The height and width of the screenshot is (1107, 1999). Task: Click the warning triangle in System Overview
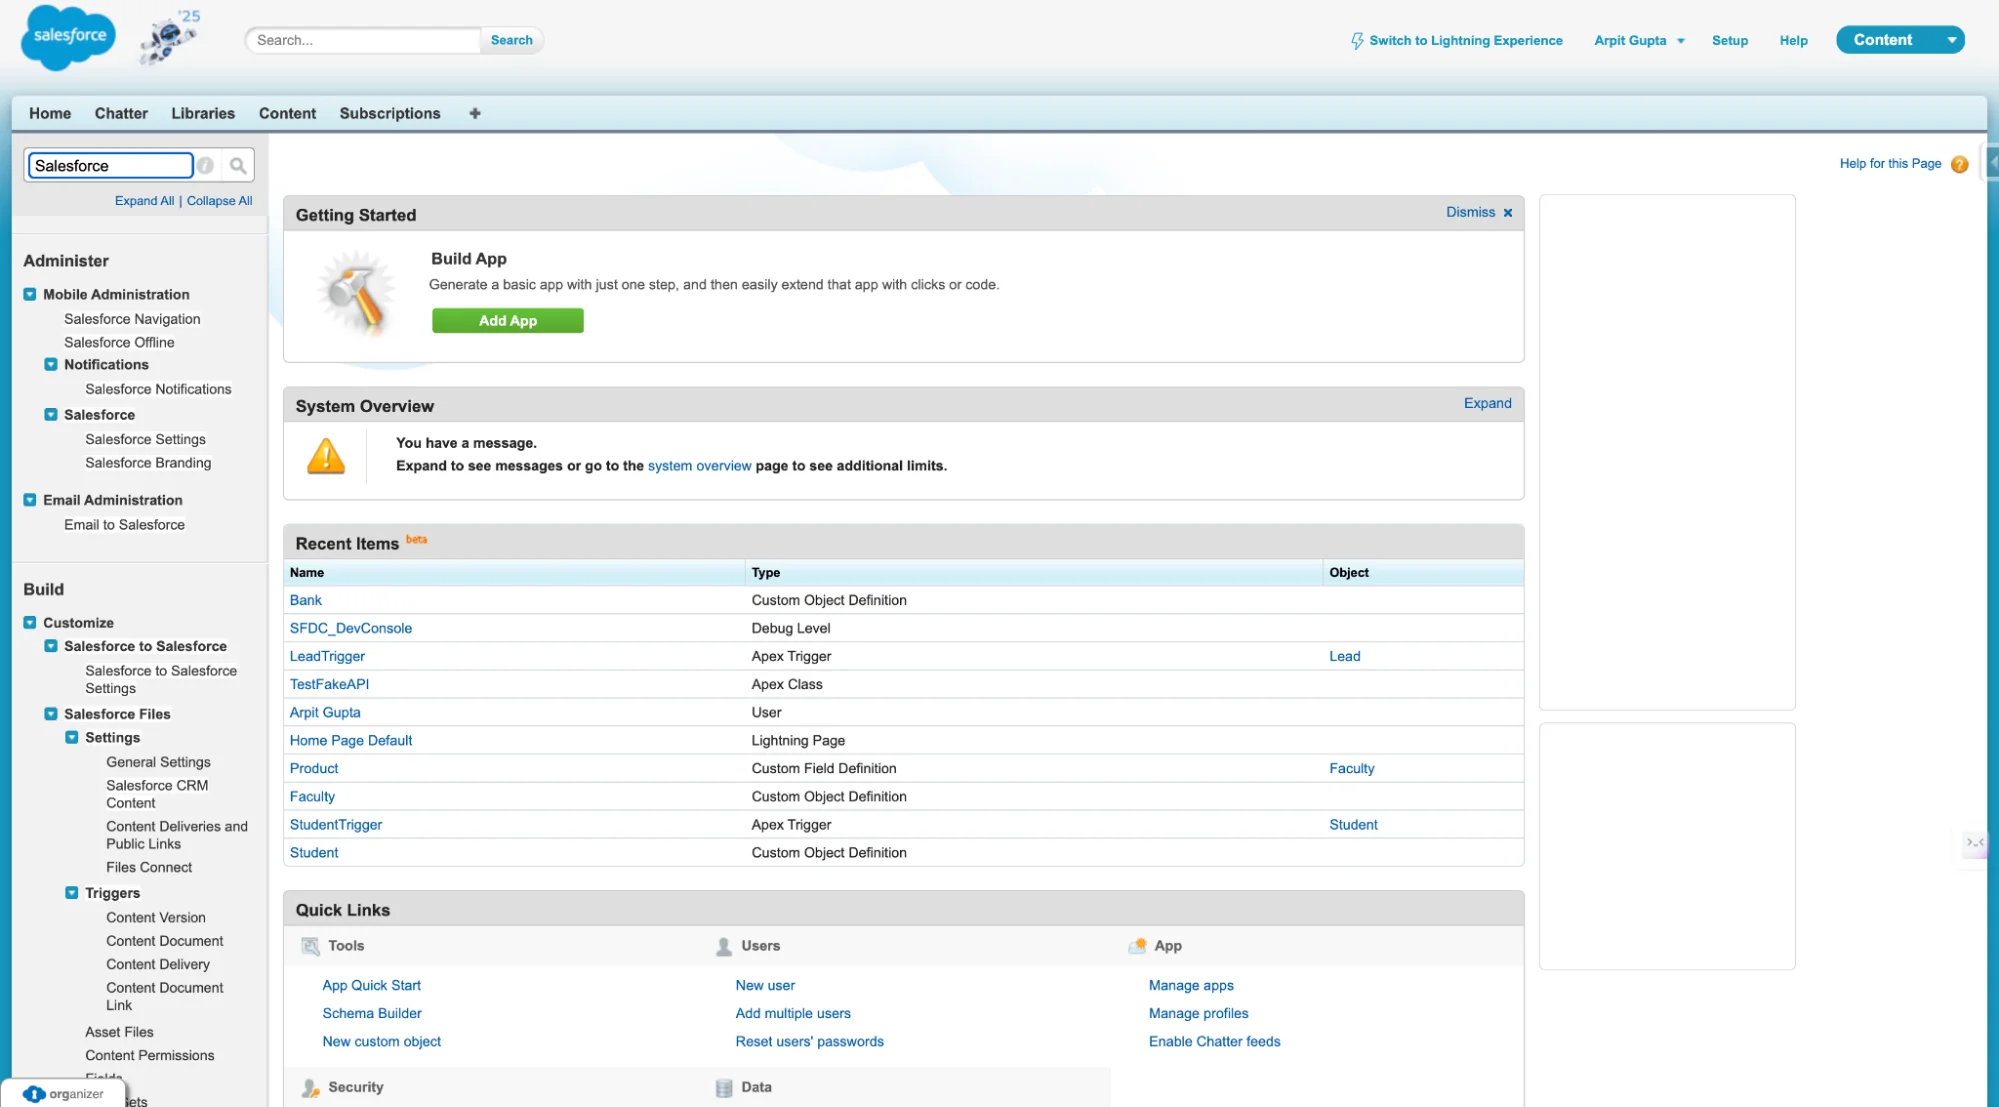pyautogui.click(x=325, y=456)
